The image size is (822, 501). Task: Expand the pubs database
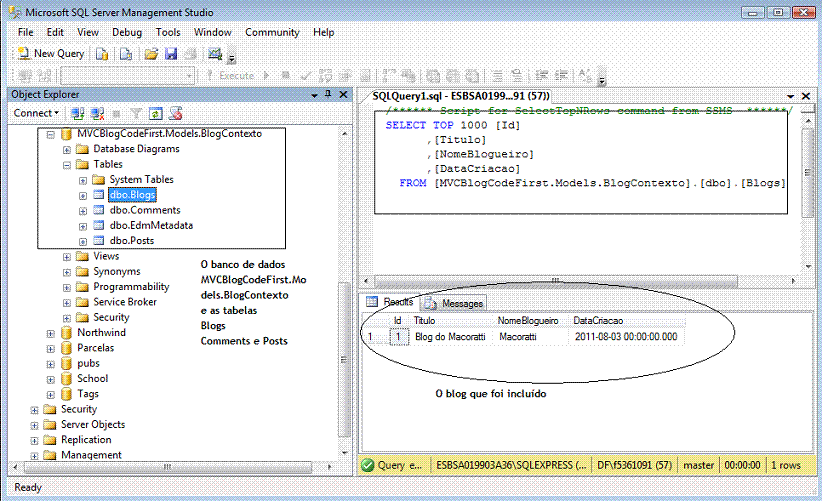(51, 364)
